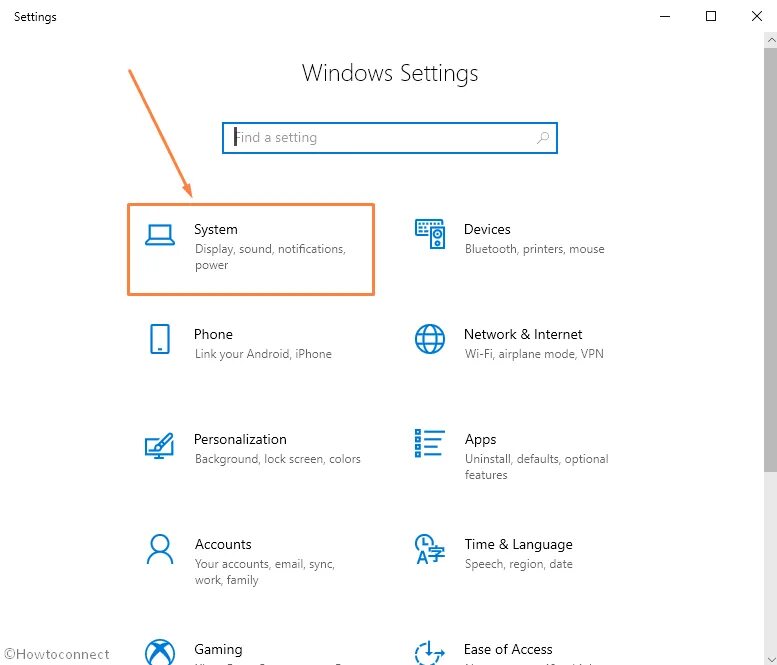The height and width of the screenshot is (665, 777).
Task: Click 'Uninstall, defaults, optional features' description
Action: coord(536,467)
